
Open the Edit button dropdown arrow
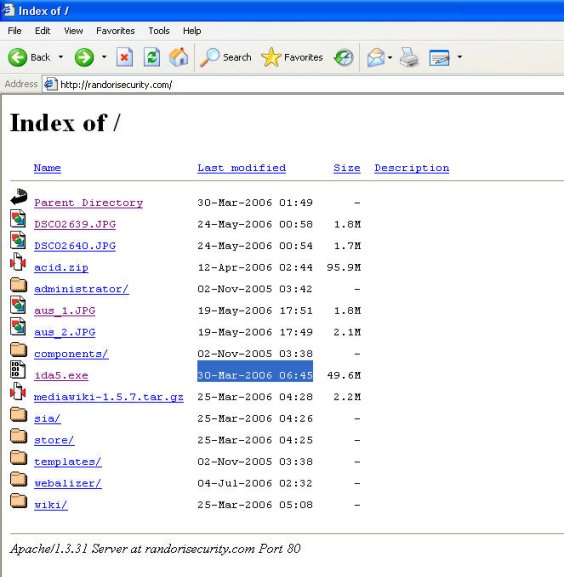(x=460, y=57)
